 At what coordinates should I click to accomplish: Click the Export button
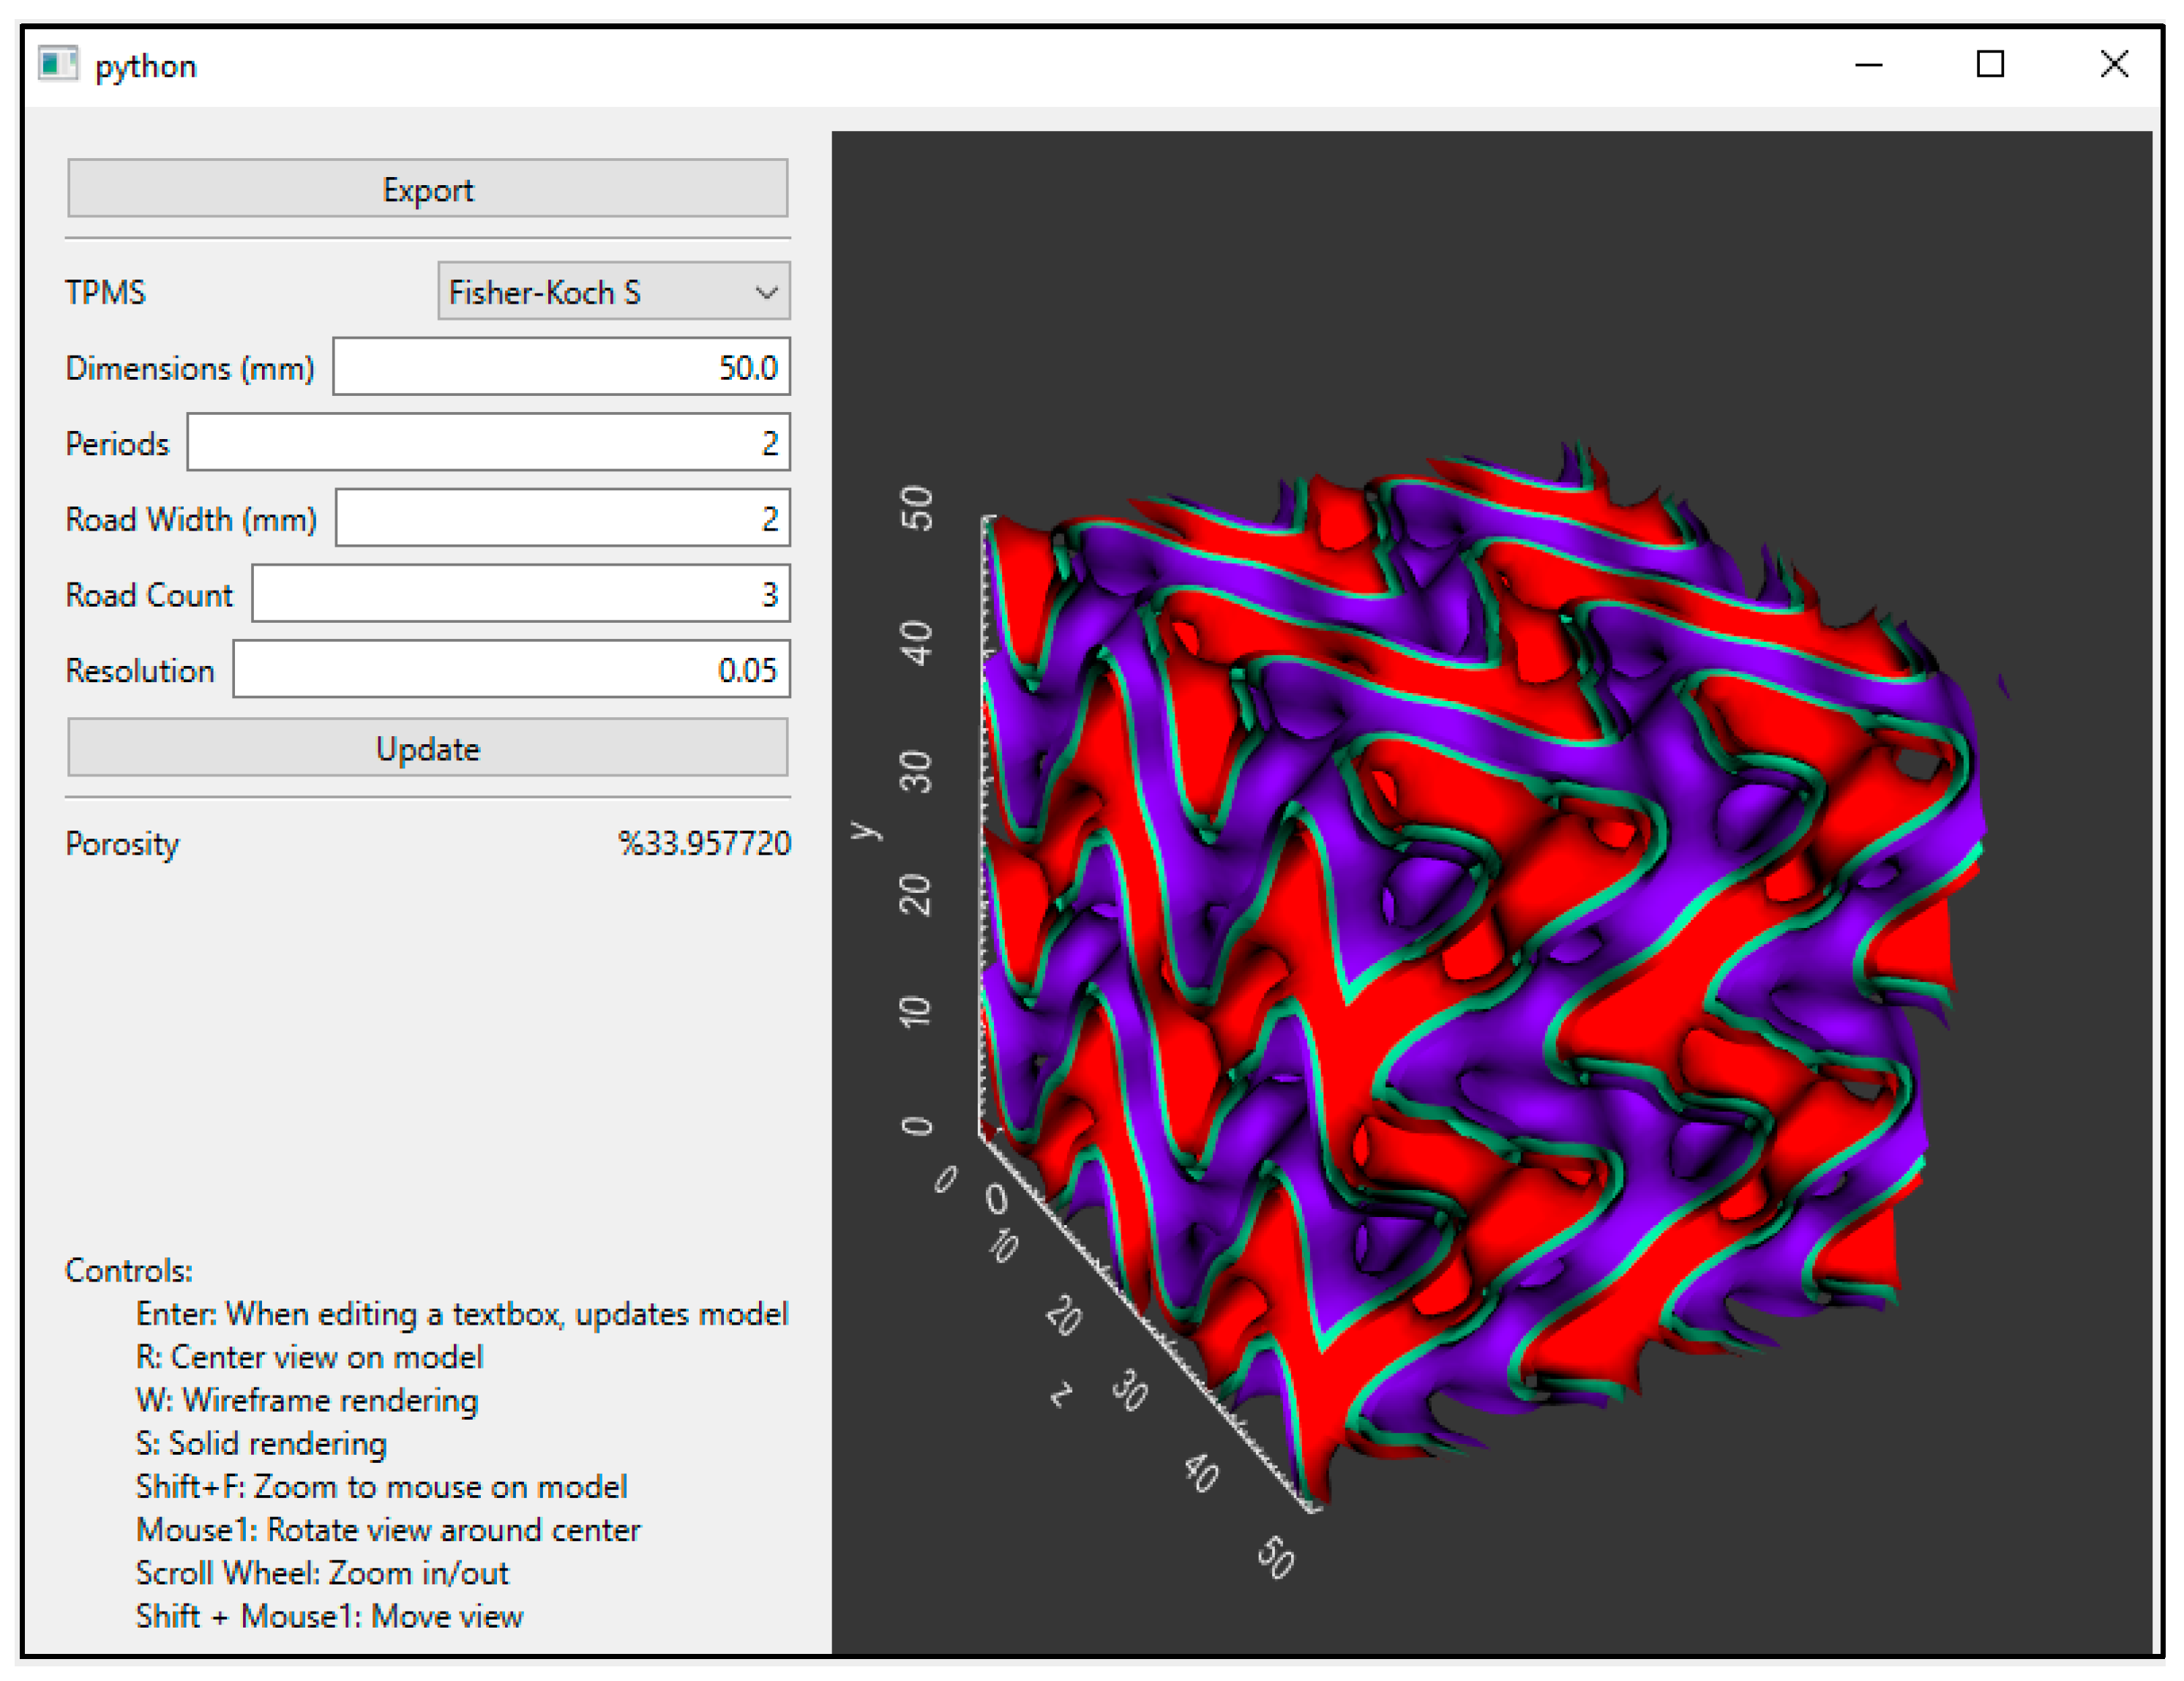(x=427, y=189)
